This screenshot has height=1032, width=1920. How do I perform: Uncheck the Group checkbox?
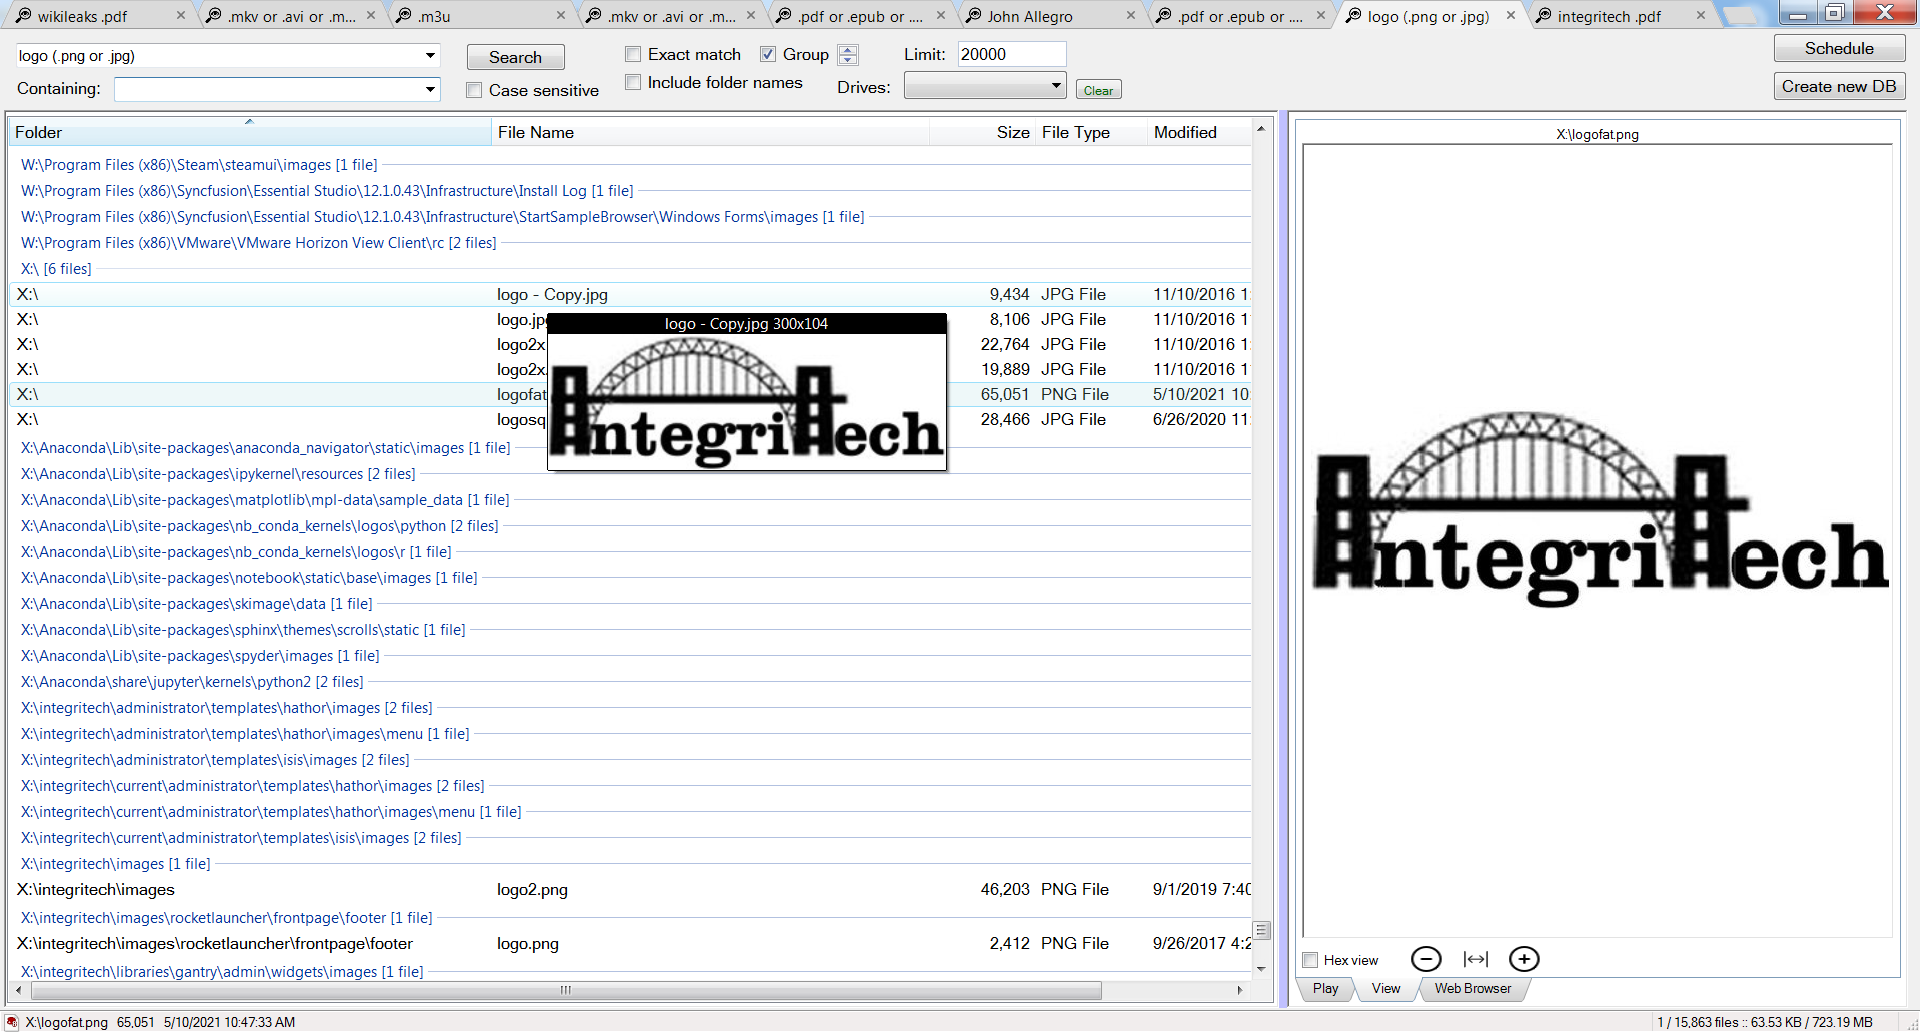point(768,54)
